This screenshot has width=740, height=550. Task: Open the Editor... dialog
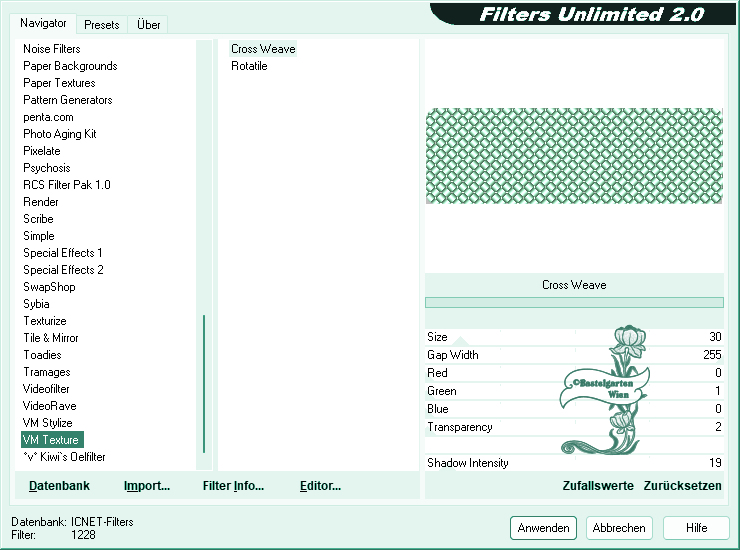tap(320, 486)
